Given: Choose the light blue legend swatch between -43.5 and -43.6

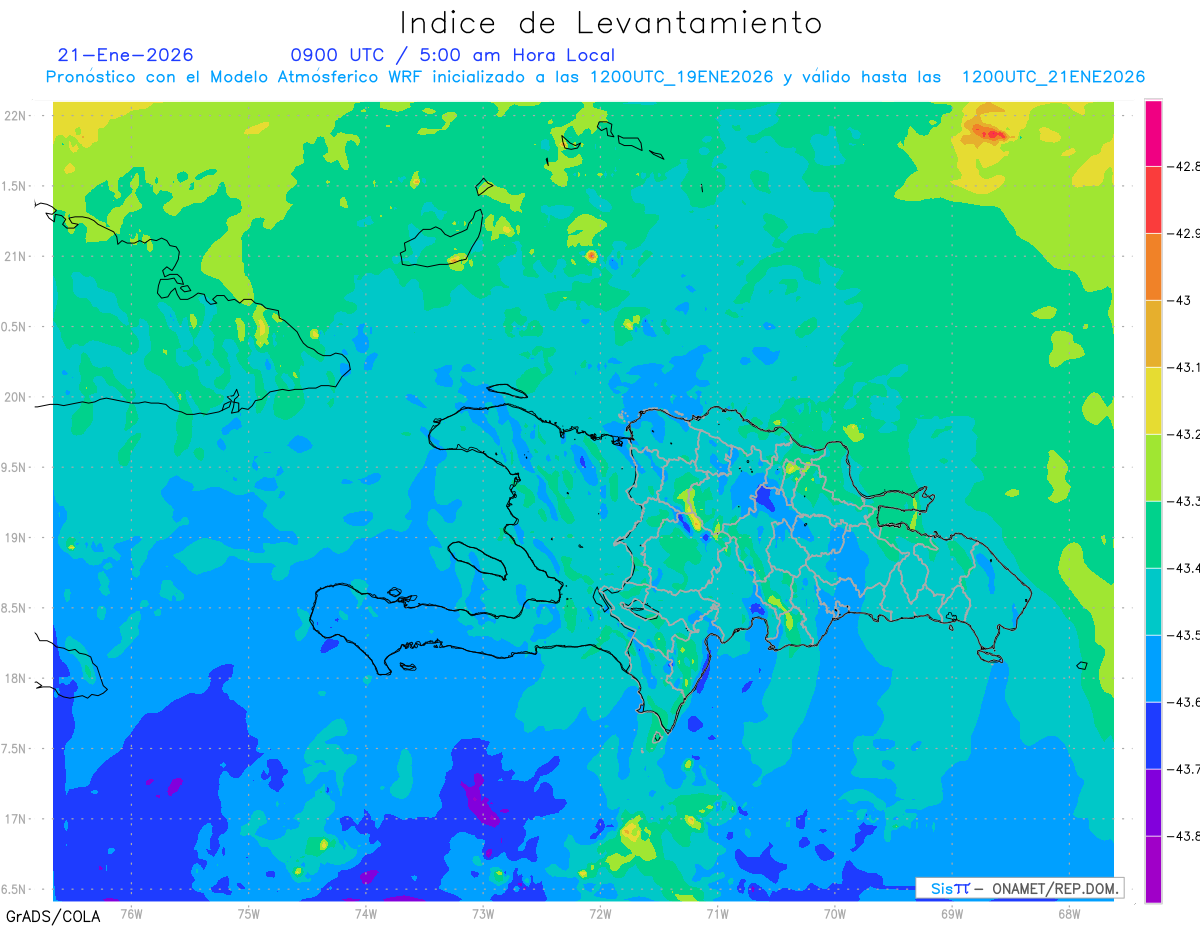Looking at the screenshot, I should coord(1153,668).
